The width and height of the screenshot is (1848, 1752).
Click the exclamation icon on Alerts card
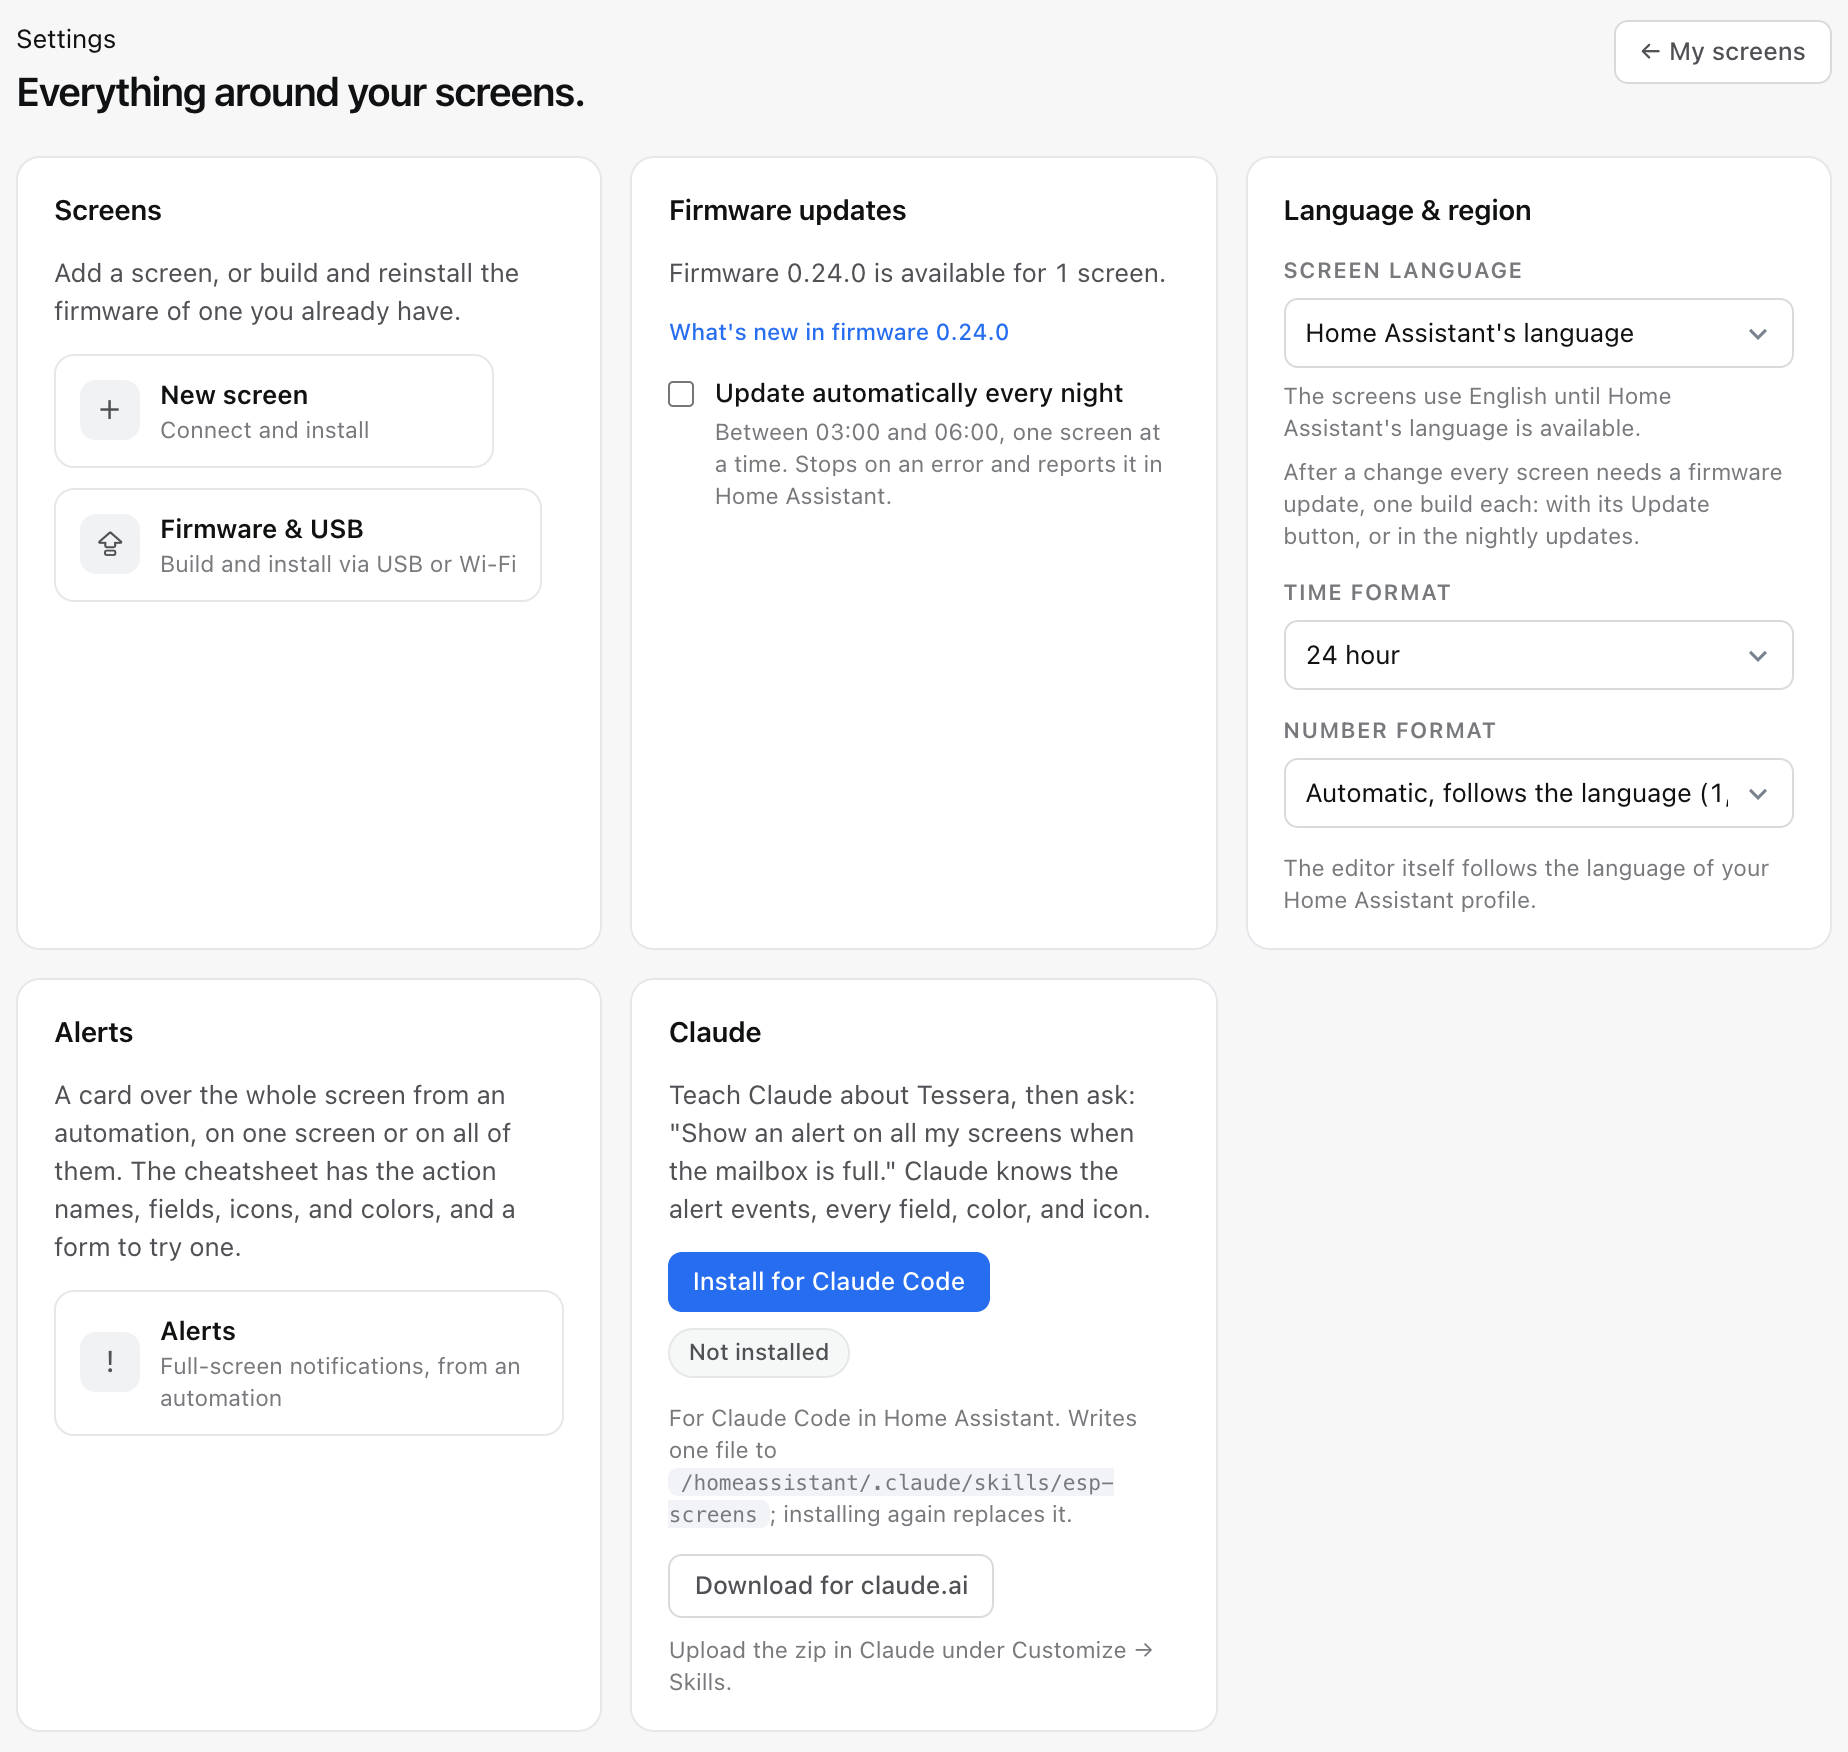point(110,1362)
